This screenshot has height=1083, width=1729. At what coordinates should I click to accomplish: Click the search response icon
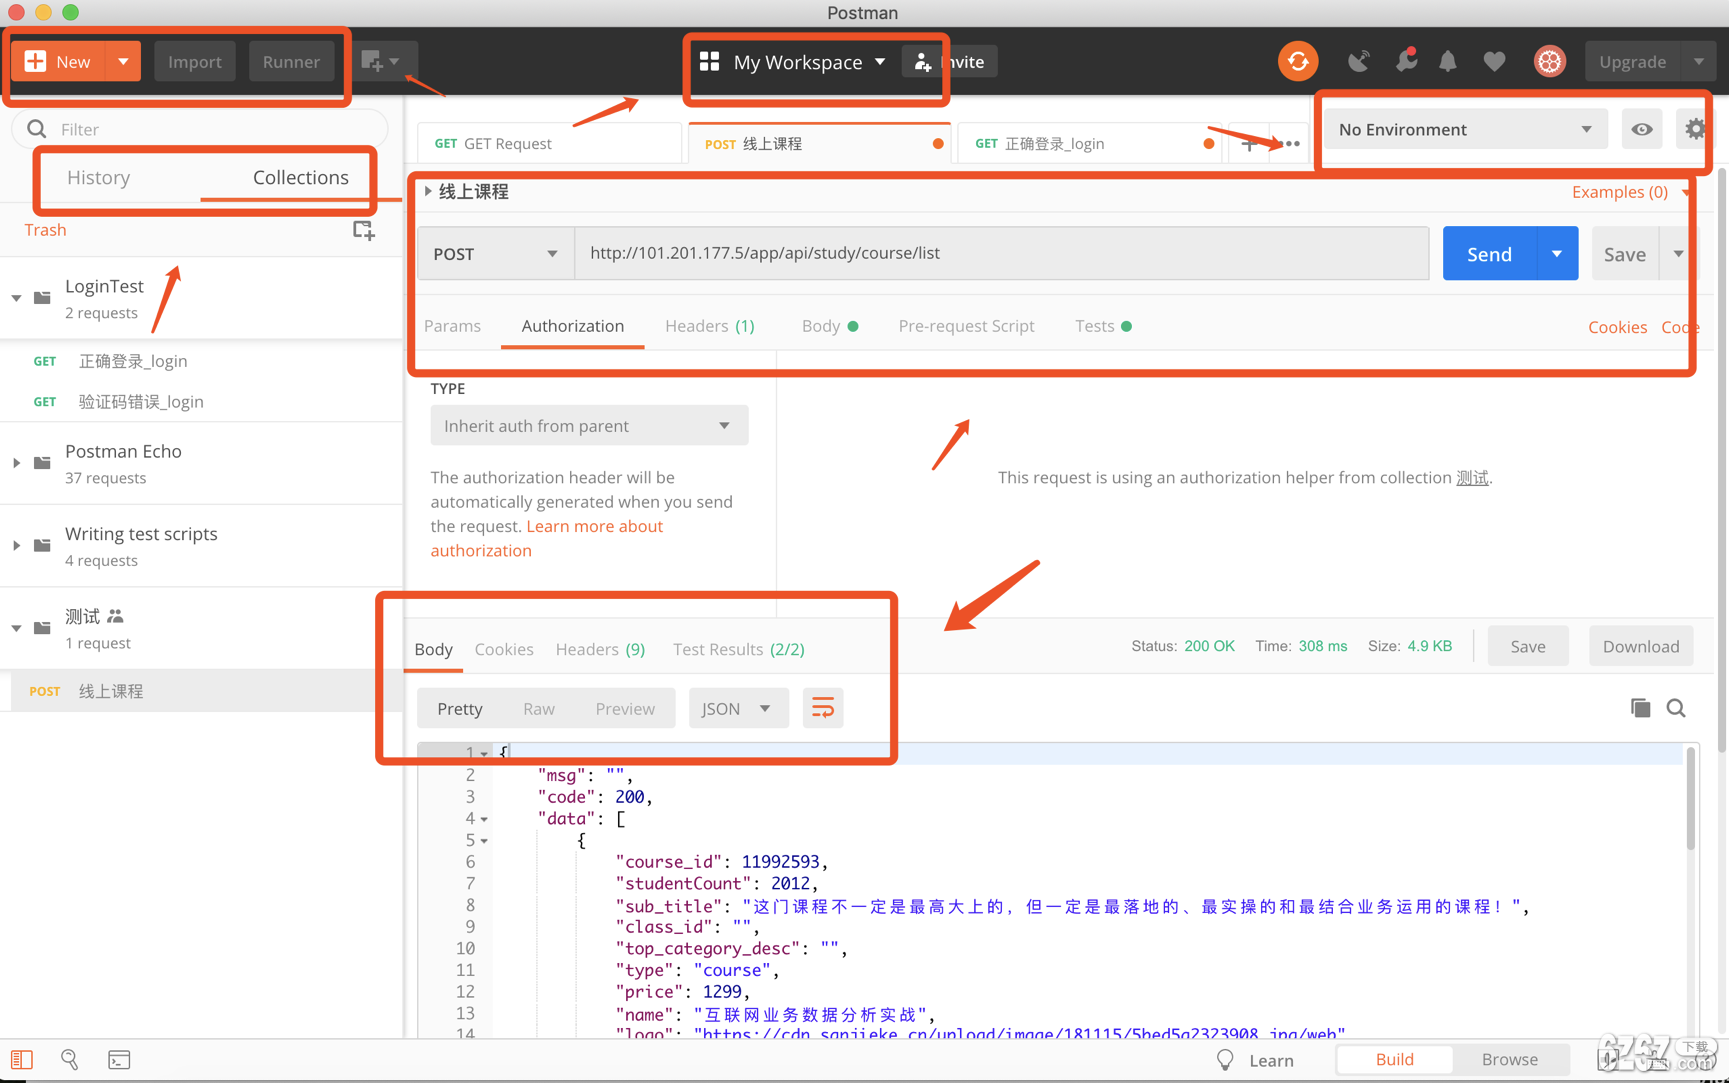1676,708
